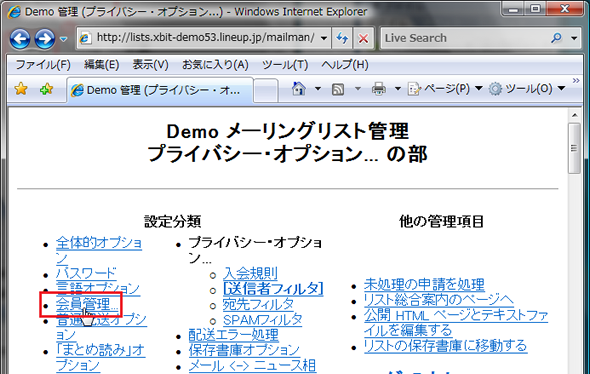Open the 保存書庫オプション link
The height and width of the screenshot is (374, 590).
point(244,350)
